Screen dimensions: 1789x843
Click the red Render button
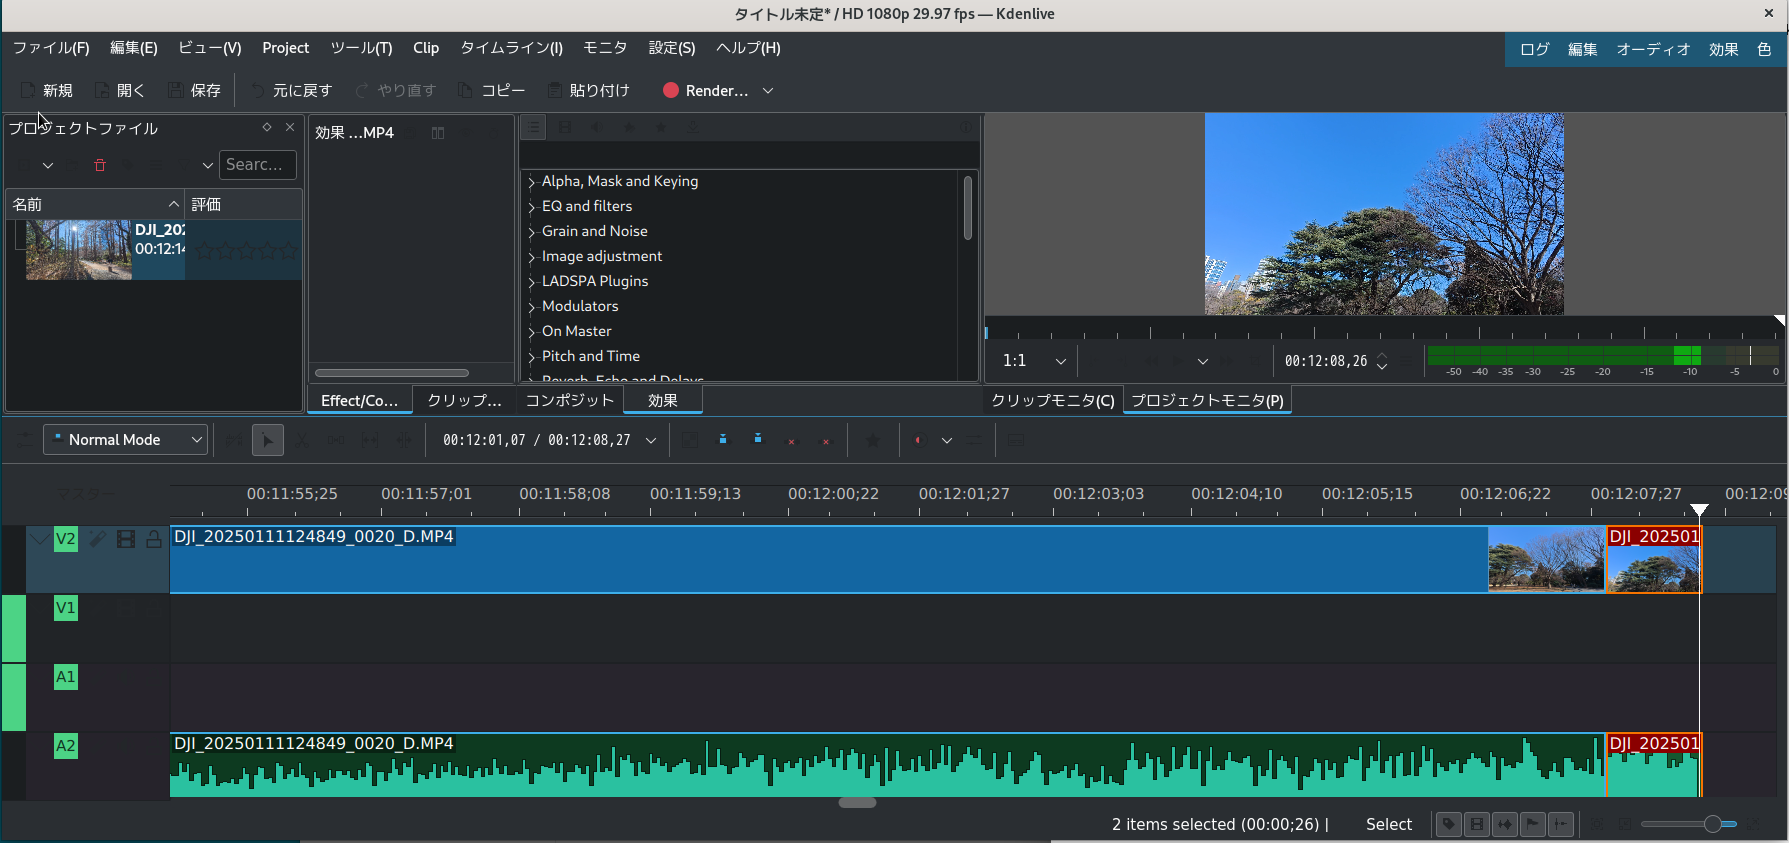point(706,90)
